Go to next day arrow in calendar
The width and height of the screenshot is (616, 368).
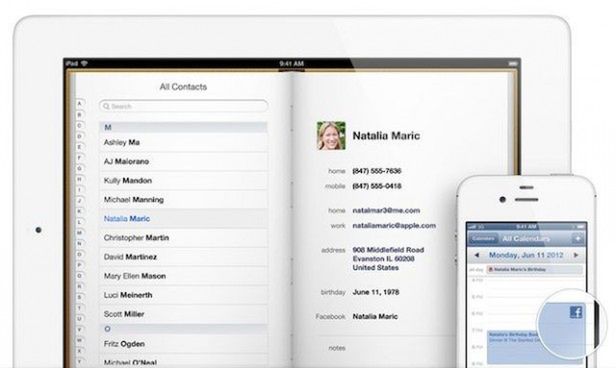pos(576,255)
